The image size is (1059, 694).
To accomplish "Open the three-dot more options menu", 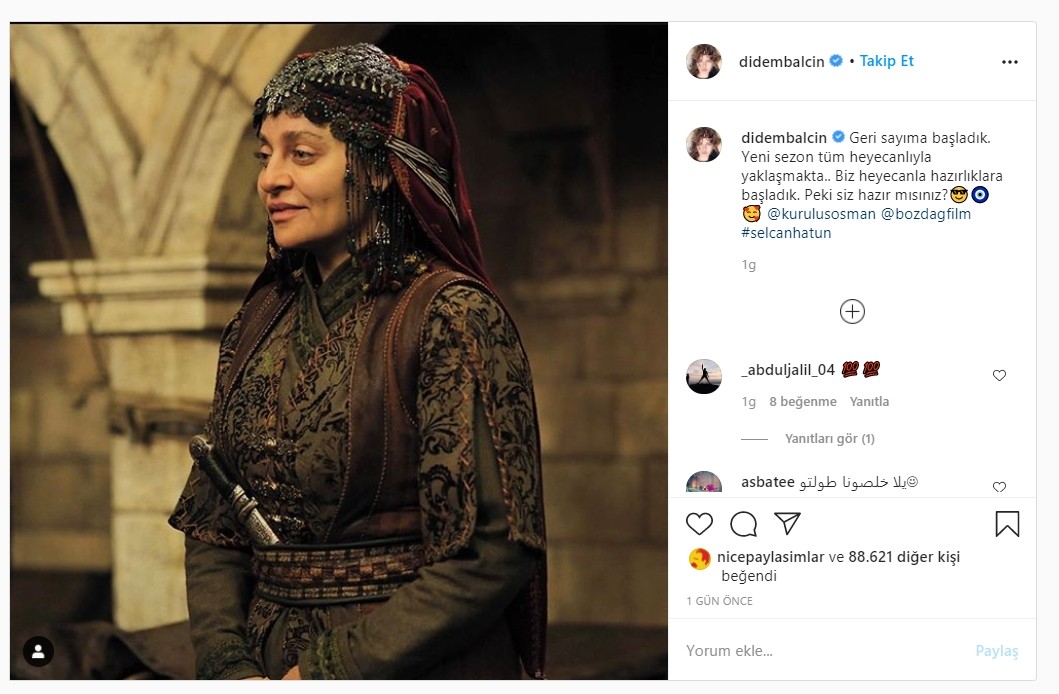I will pyautogui.click(x=1010, y=61).
